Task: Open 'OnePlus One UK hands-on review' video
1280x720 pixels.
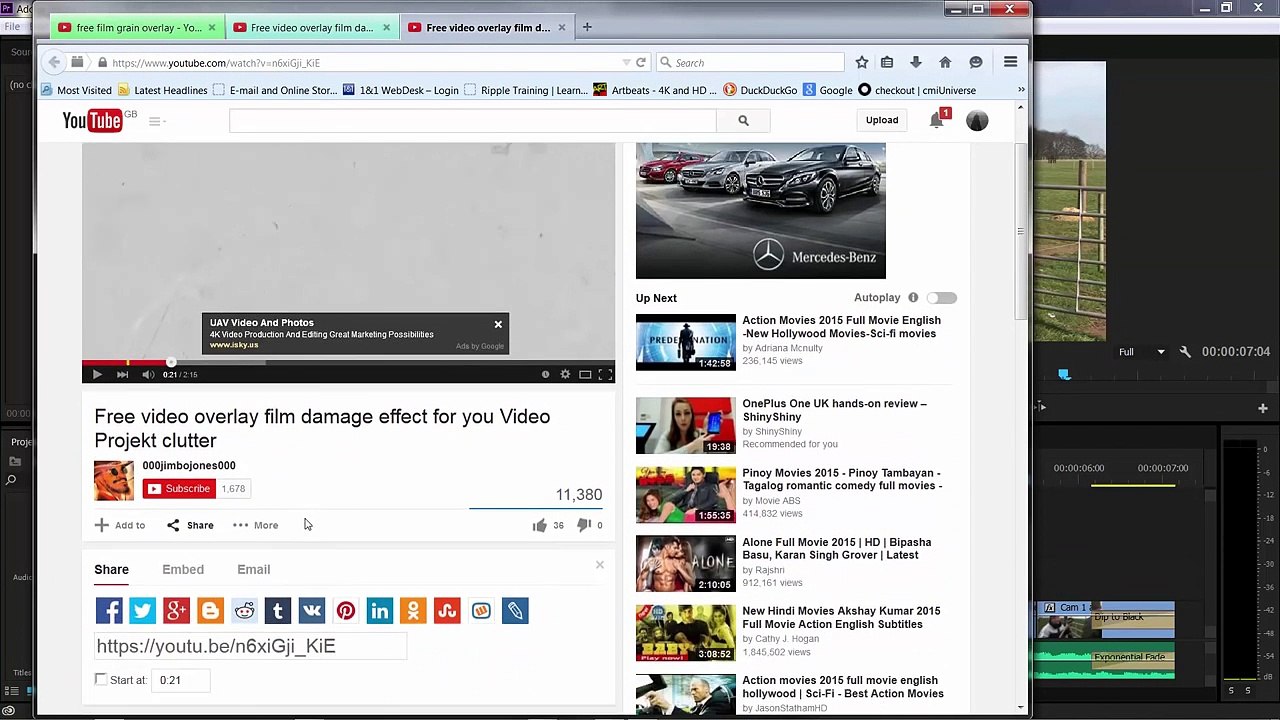Action: (834, 410)
